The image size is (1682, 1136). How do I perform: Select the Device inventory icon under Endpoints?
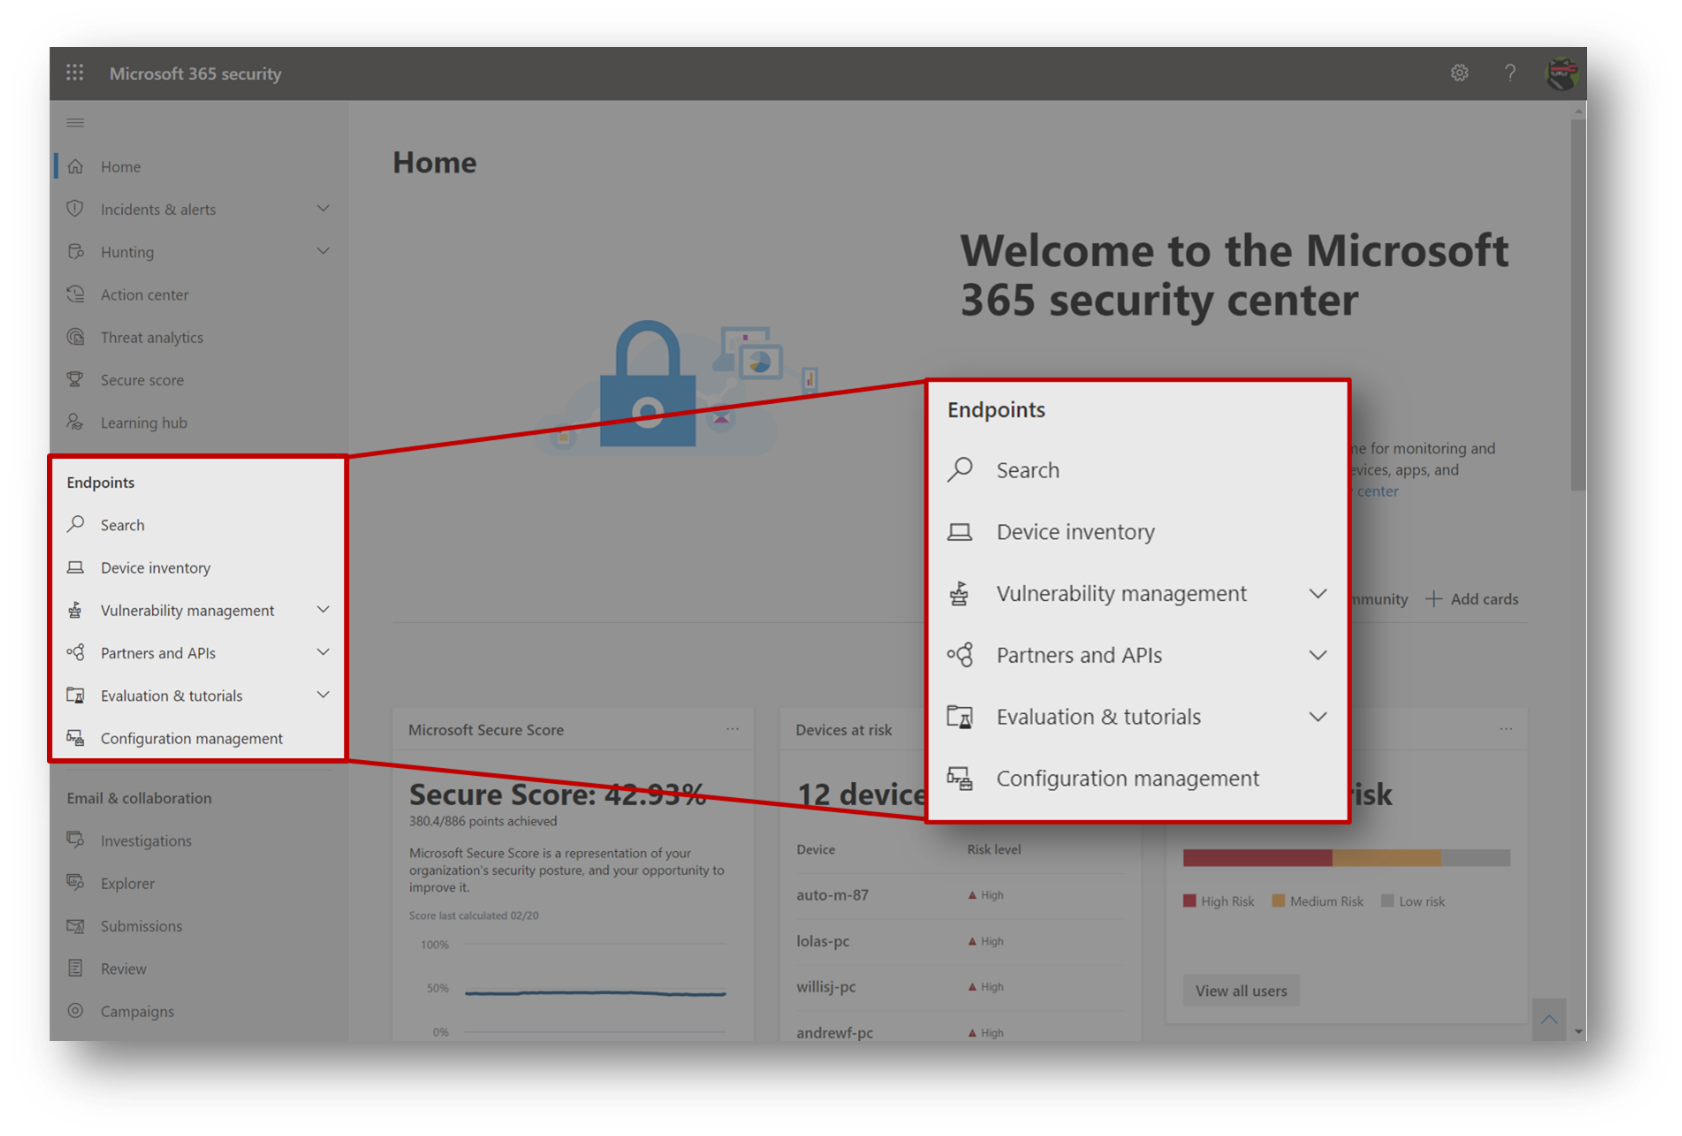click(75, 567)
